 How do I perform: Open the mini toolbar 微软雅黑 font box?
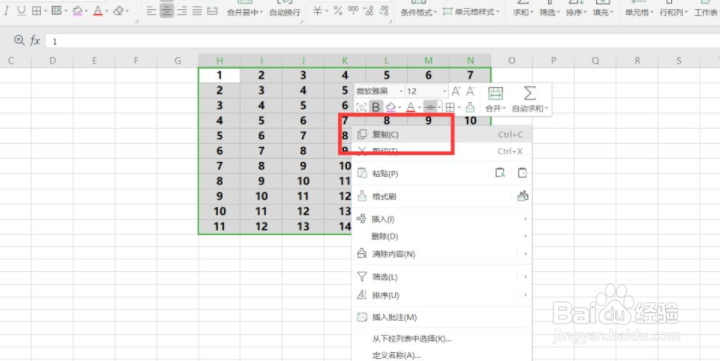click(x=379, y=91)
